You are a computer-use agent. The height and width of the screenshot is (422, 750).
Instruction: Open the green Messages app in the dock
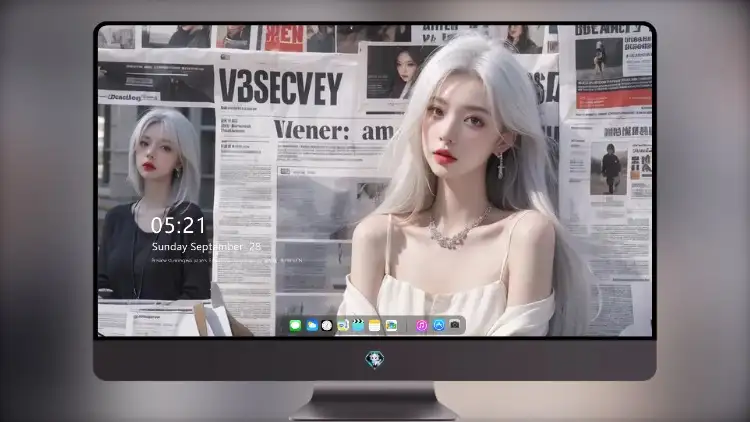pos(295,326)
